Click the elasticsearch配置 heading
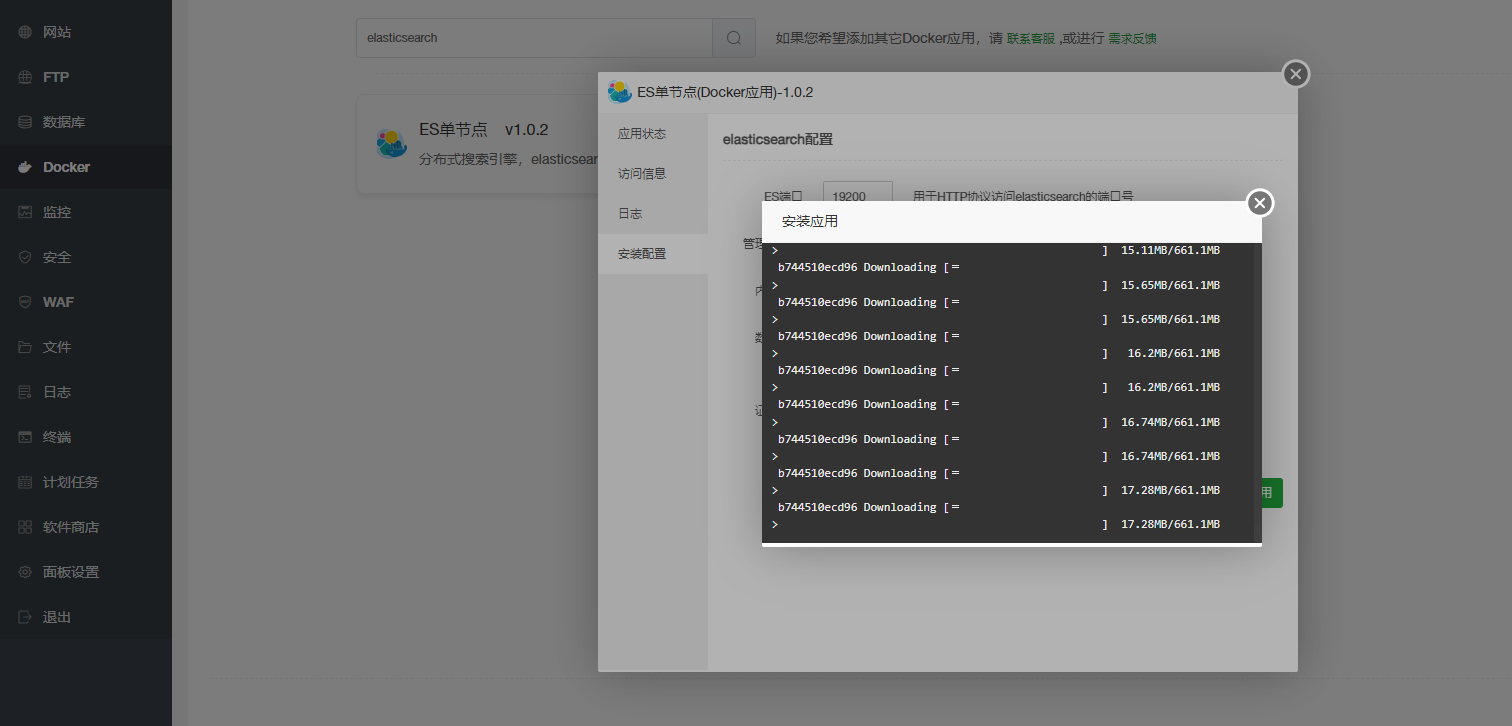Viewport: 1512px width, 726px height. [x=777, y=140]
